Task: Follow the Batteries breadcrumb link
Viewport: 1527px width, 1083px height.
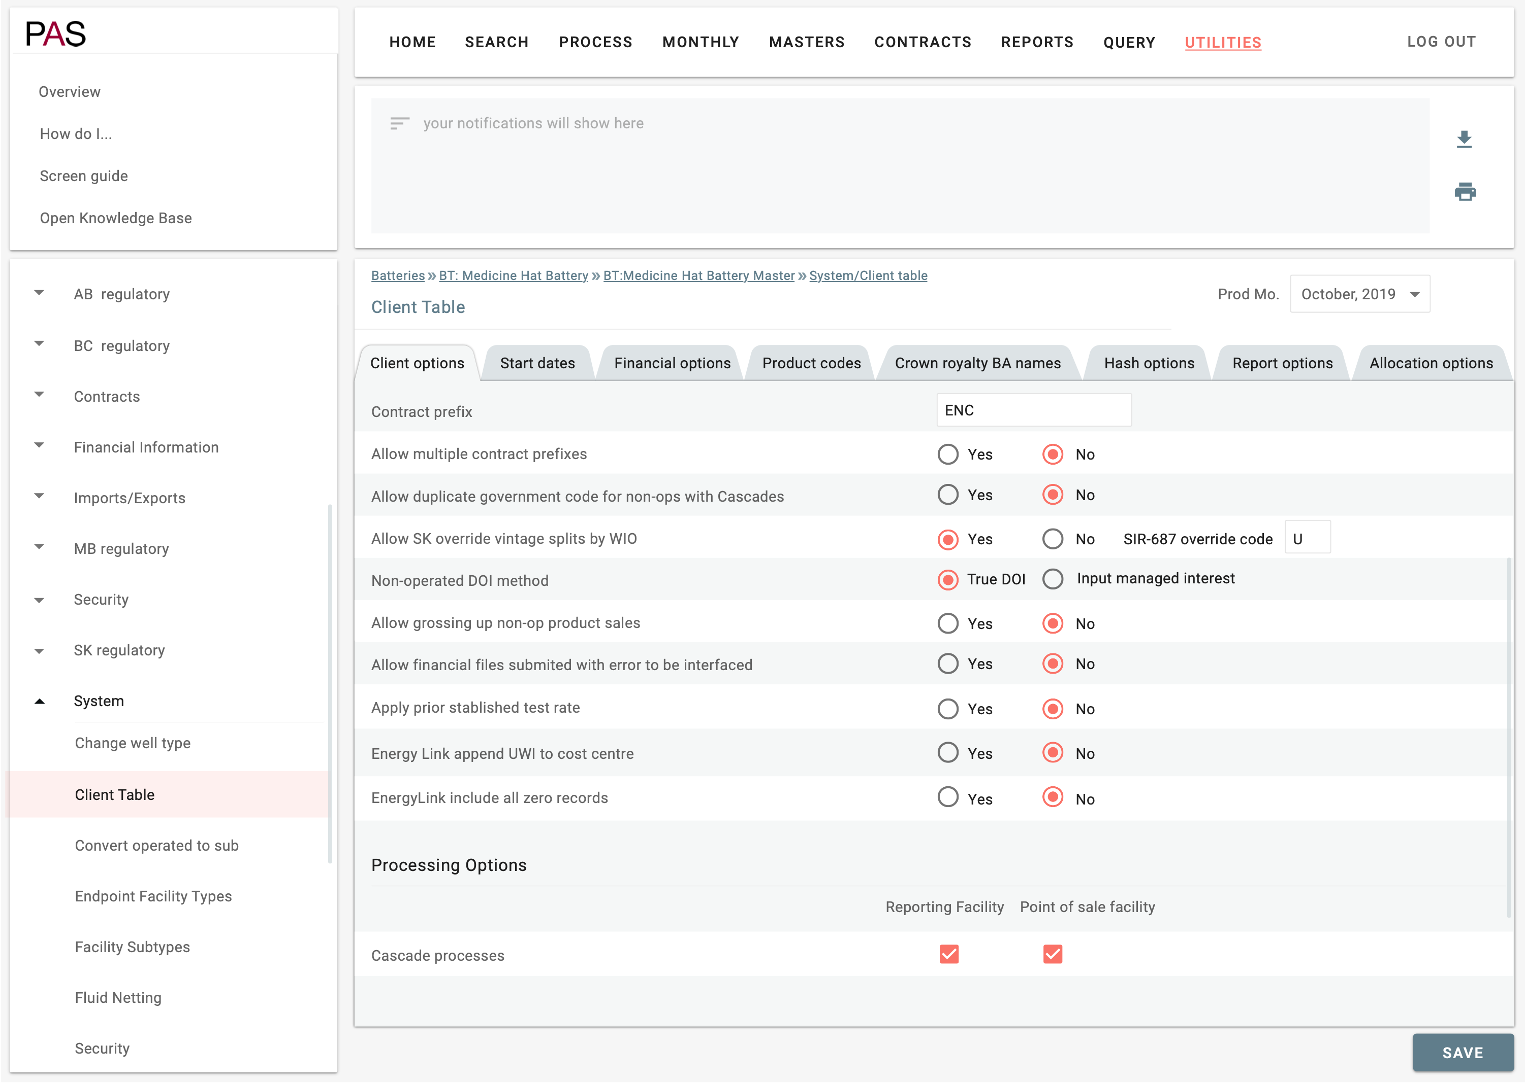Action: (x=398, y=276)
